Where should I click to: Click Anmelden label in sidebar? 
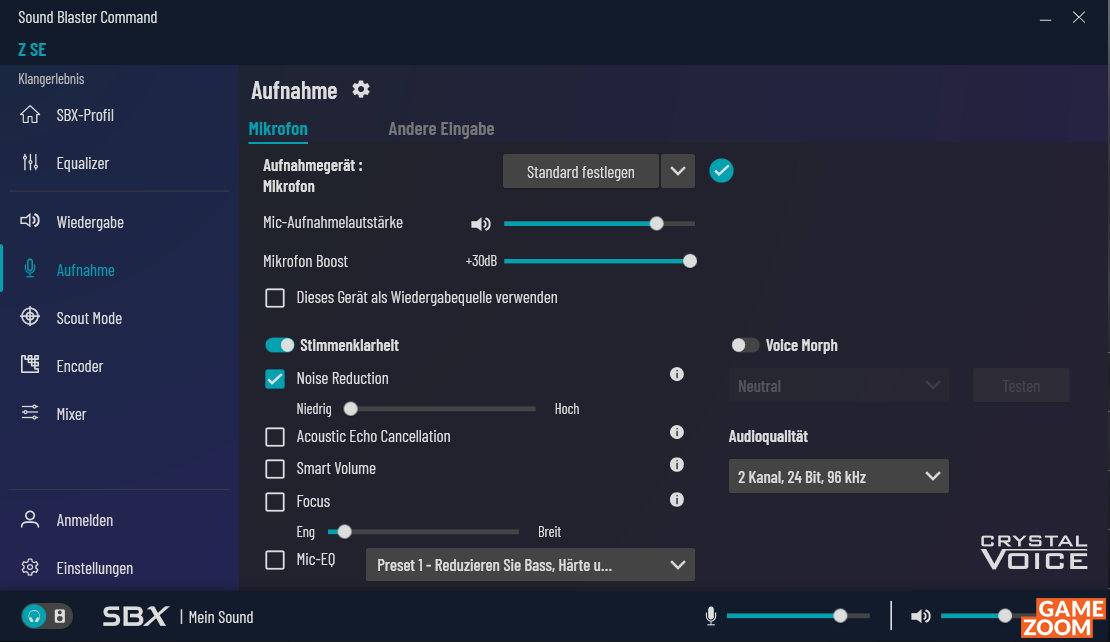click(x=85, y=520)
